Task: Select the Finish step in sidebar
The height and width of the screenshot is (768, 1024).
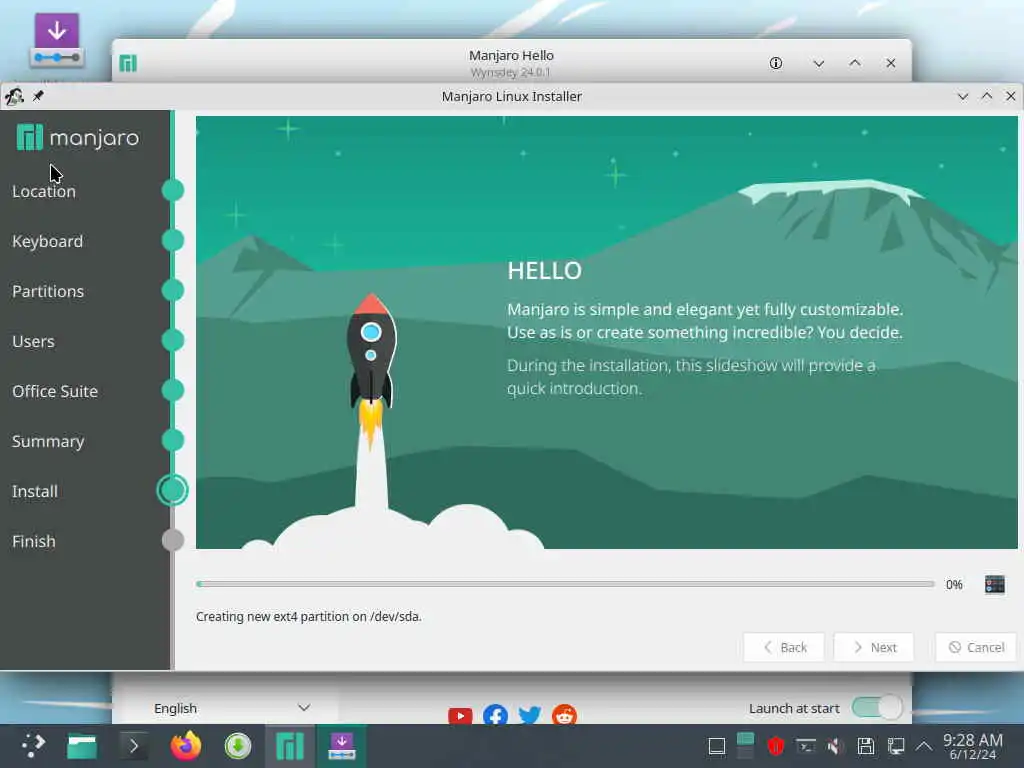Action: 34,541
